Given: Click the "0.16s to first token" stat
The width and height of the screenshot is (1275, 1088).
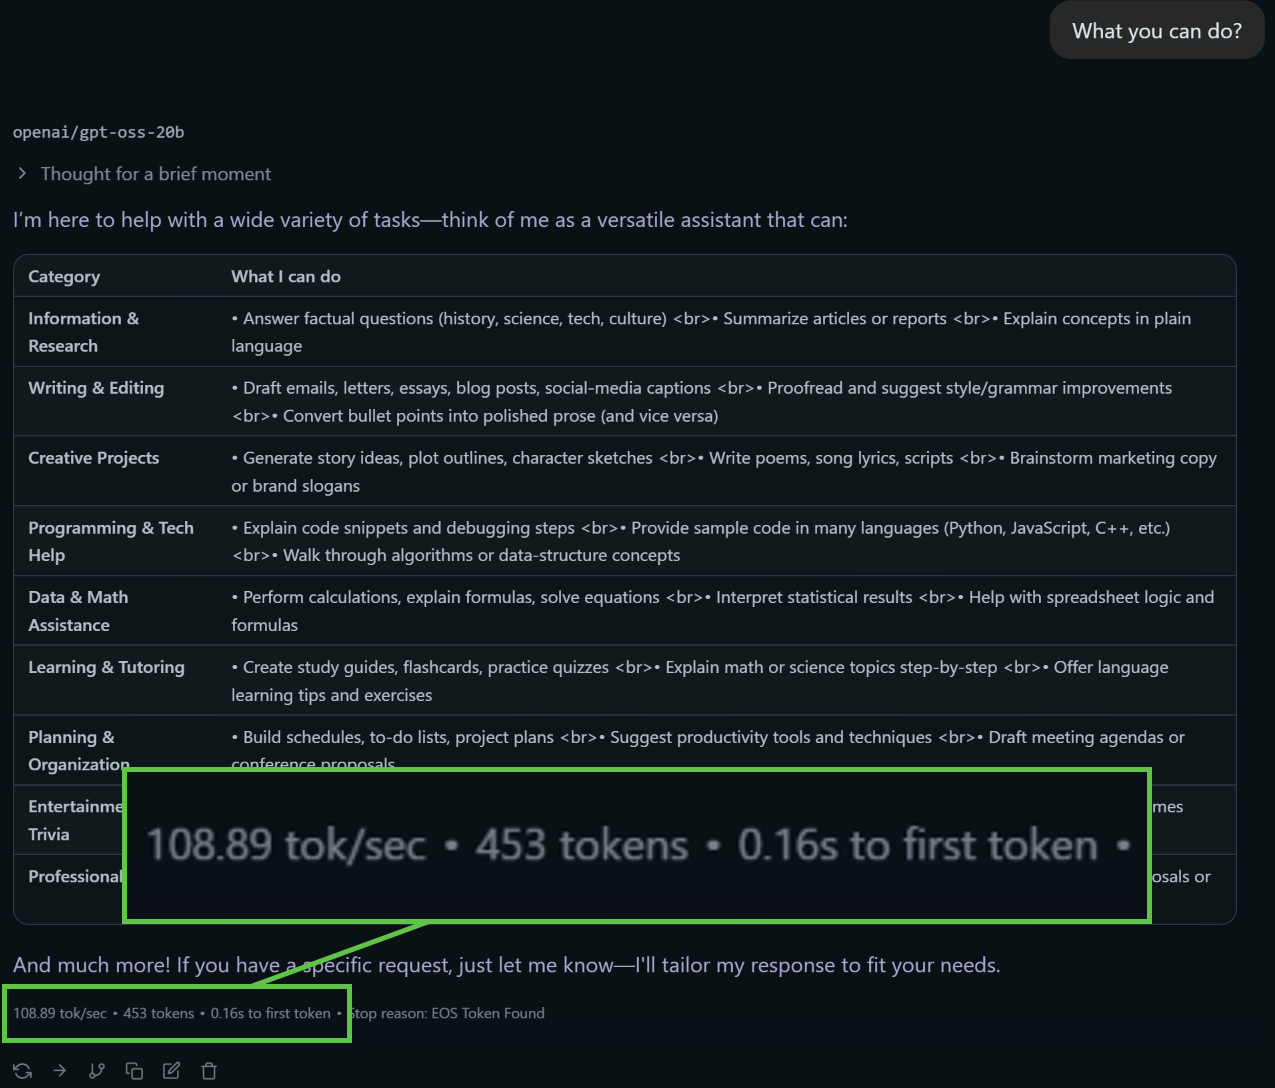Looking at the screenshot, I should coord(270,1014).
